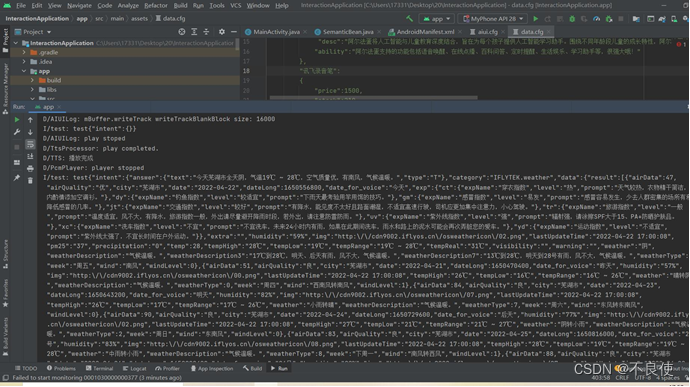This screenshot has width=690, height=387.
Task: Click the Select Opened File target icon
Action: tap(182, 32)
